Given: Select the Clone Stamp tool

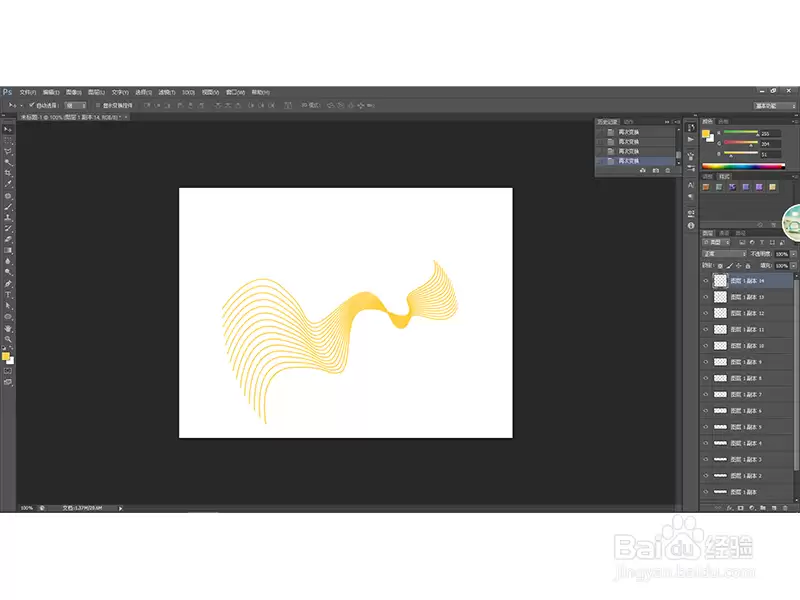Looking at the screenshot, I should tap(8, 218).
